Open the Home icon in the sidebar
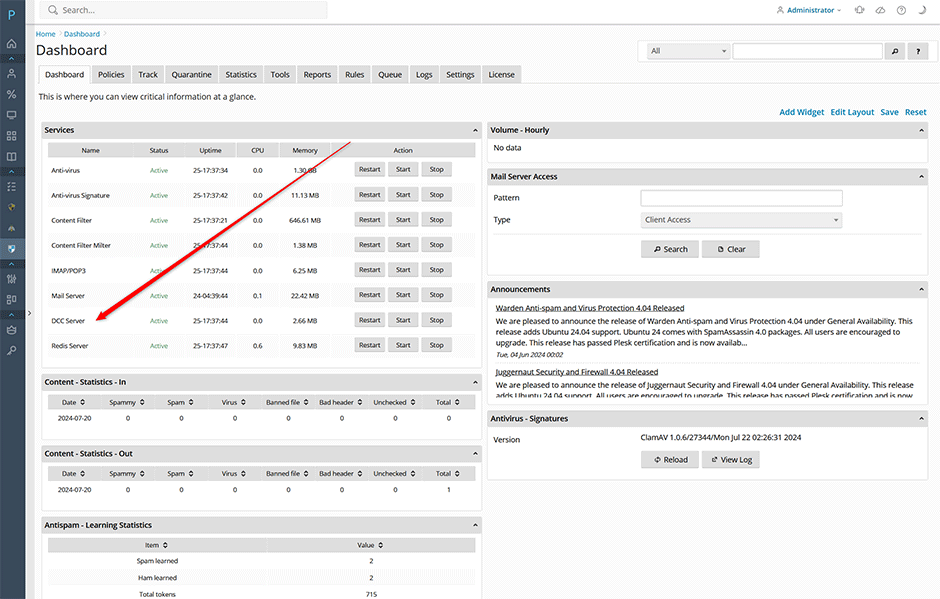This screenshot has width=940, height=599. tap(11, 44)
